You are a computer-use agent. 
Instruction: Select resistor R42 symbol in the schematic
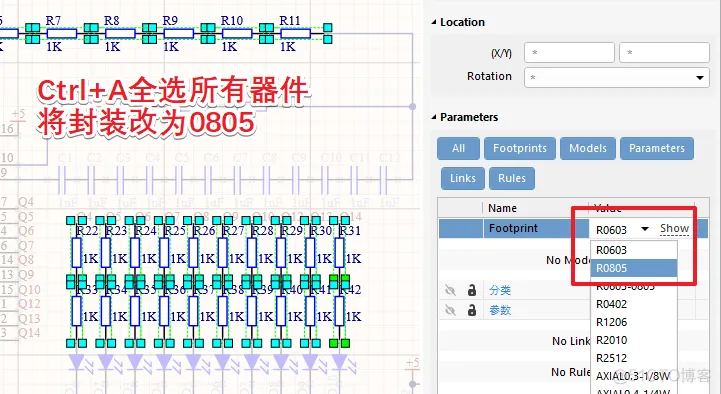click(x=339, y=311)
